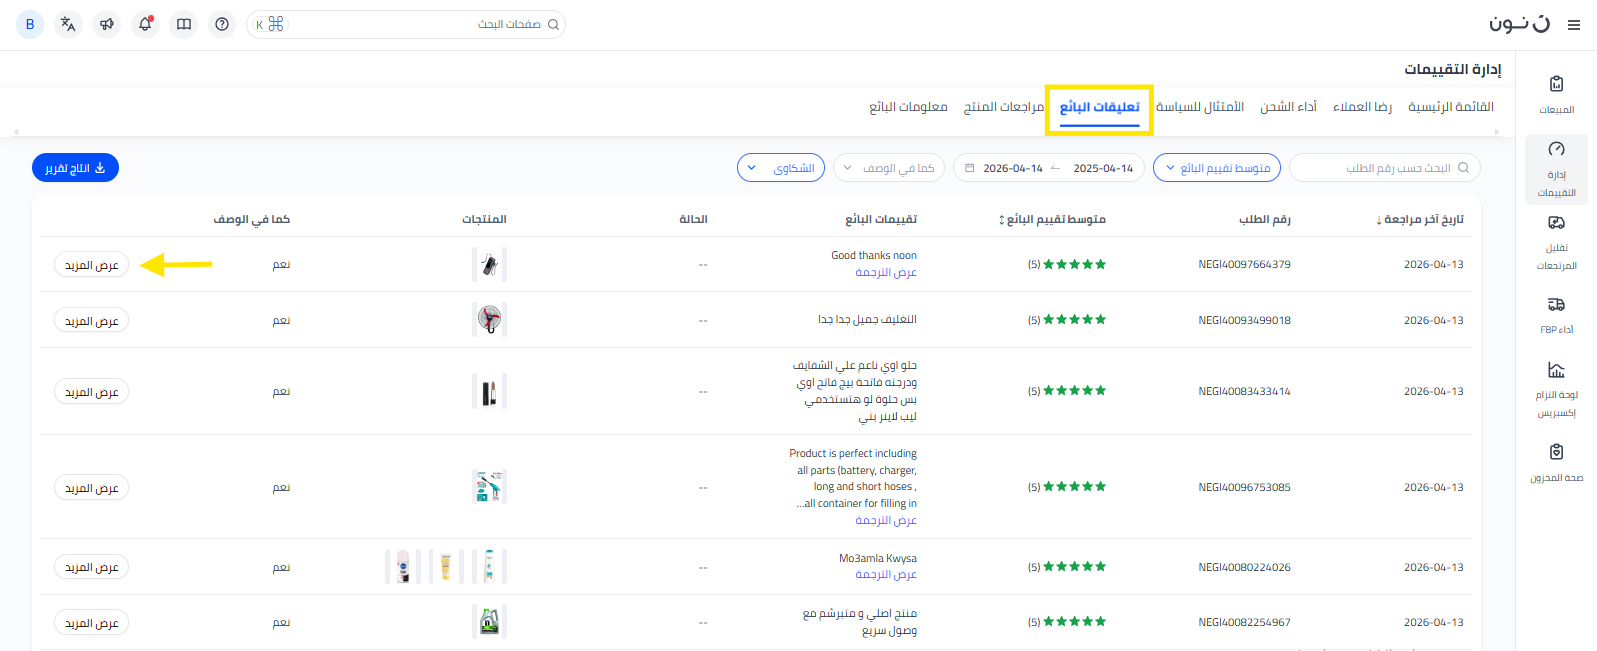Click عرض المزيد for order NEGI40097664379
This screenshot has height=651, width=1597.
pyautogui.click(x=91, y=265)
